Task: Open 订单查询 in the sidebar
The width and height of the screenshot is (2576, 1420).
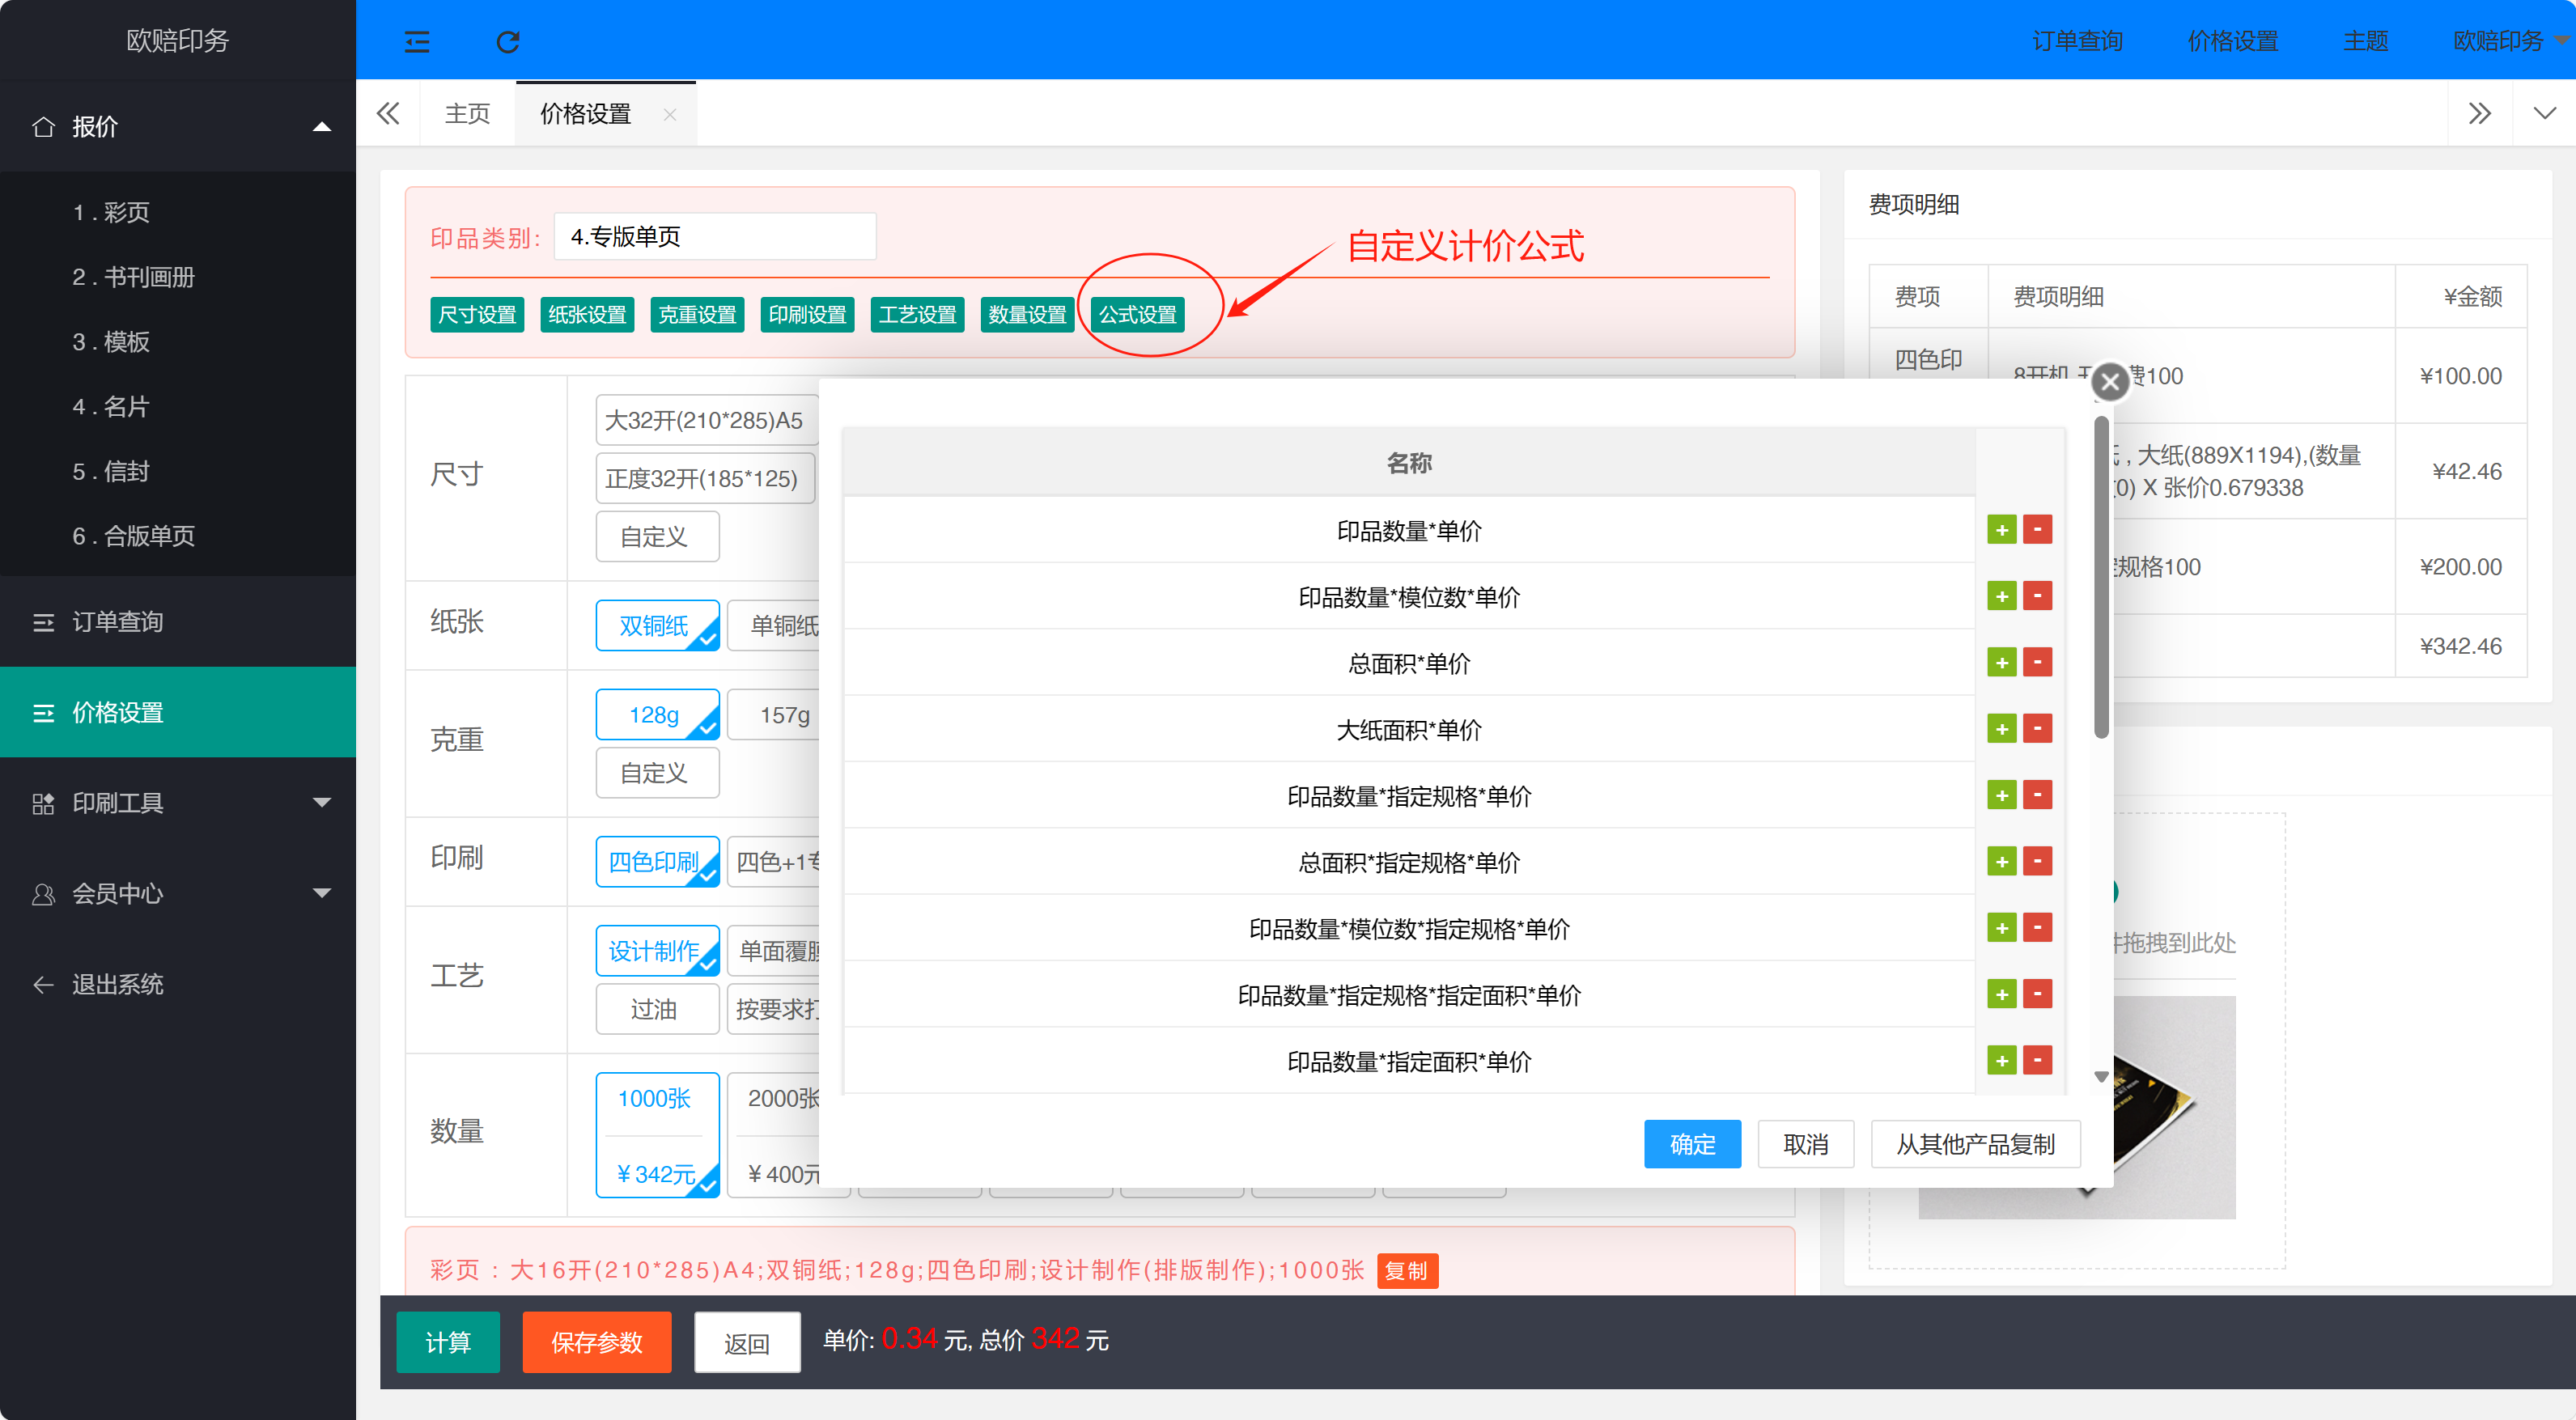Action: pyautogui.click(x=118, y=622)
